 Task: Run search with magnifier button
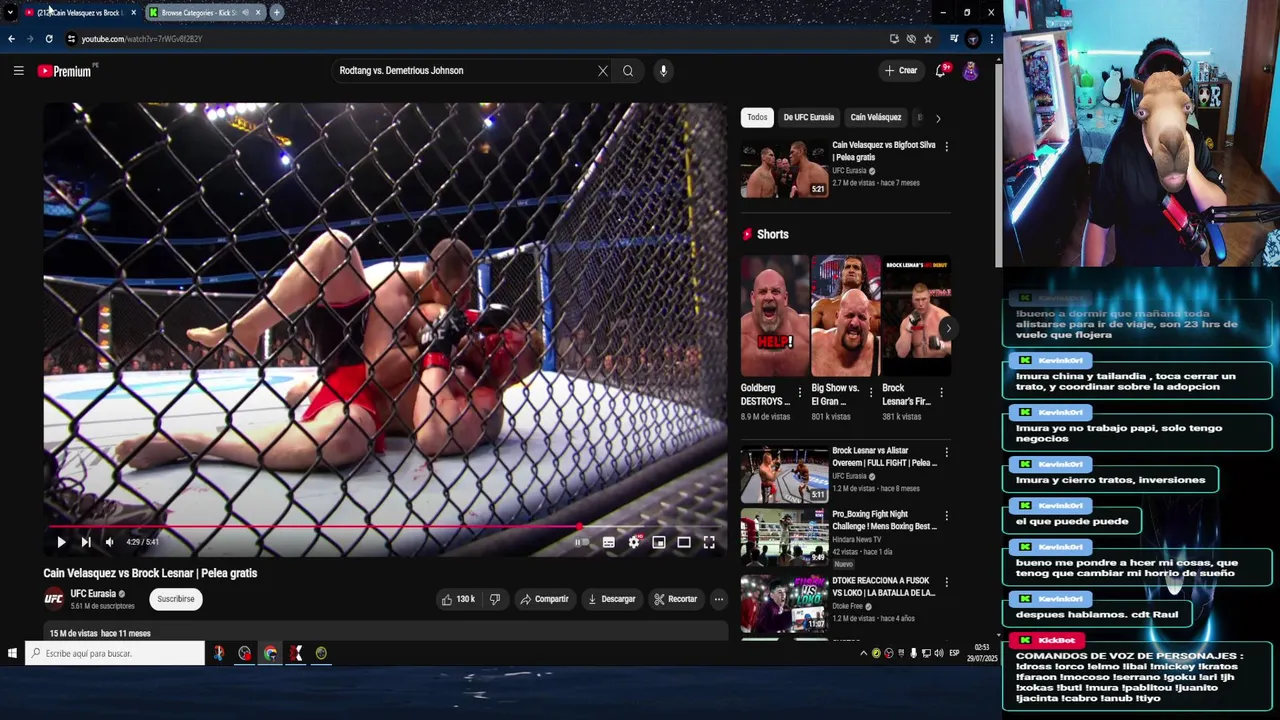tap(628, 71)
